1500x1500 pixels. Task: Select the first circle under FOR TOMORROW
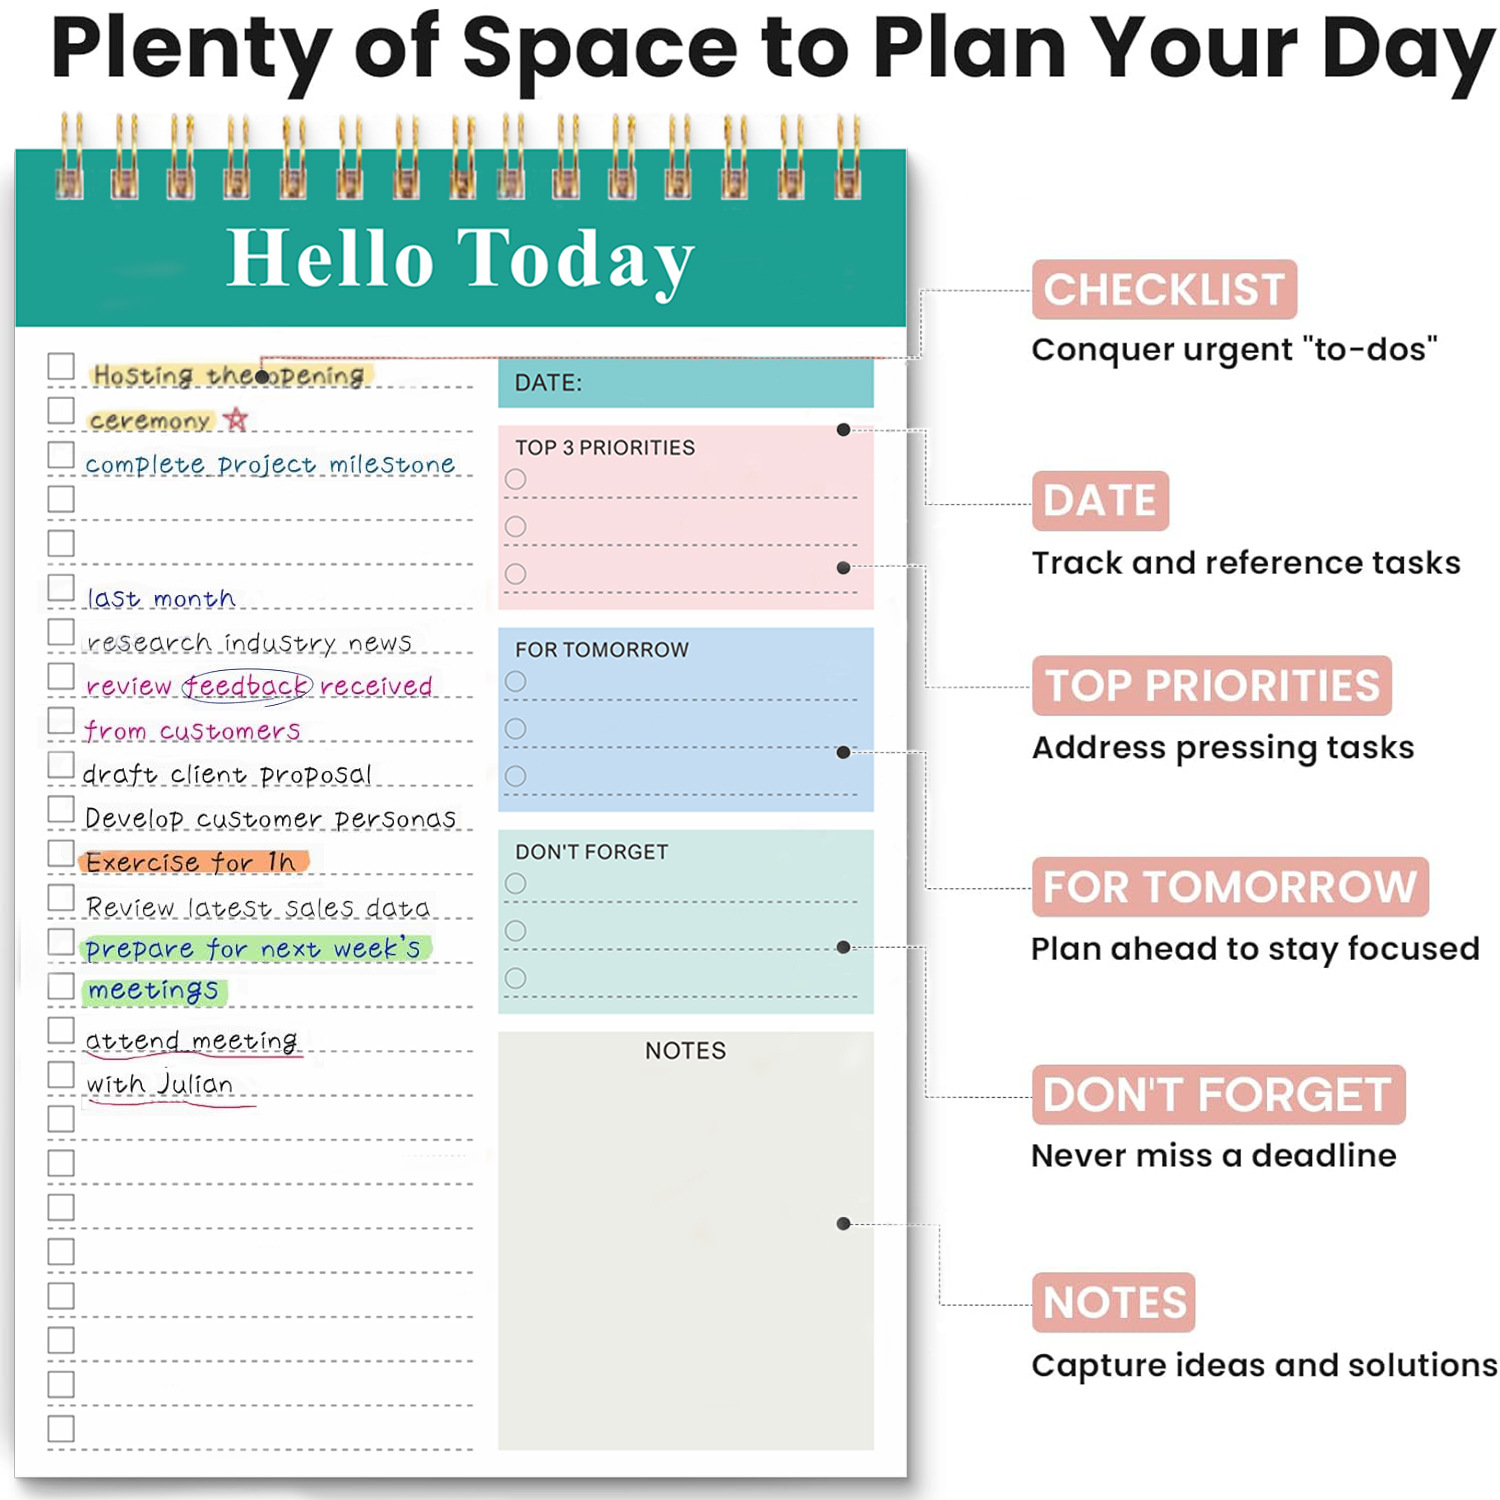tap(516, 681)
